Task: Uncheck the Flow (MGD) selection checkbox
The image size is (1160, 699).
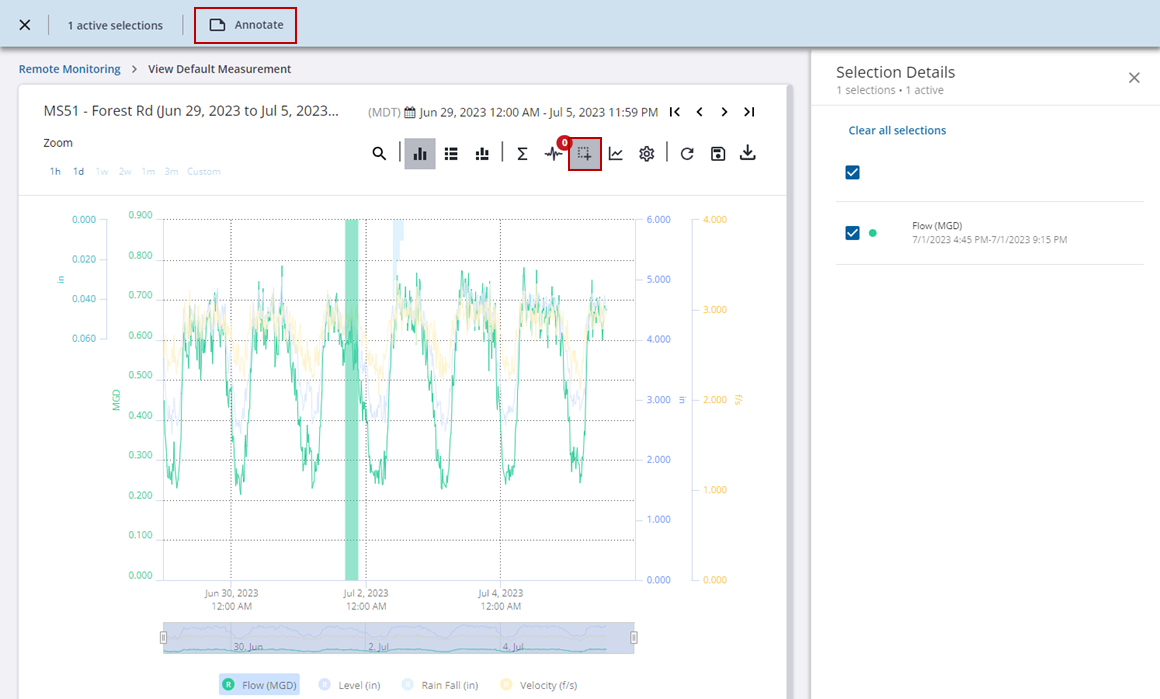Action: tap(853, 233)
